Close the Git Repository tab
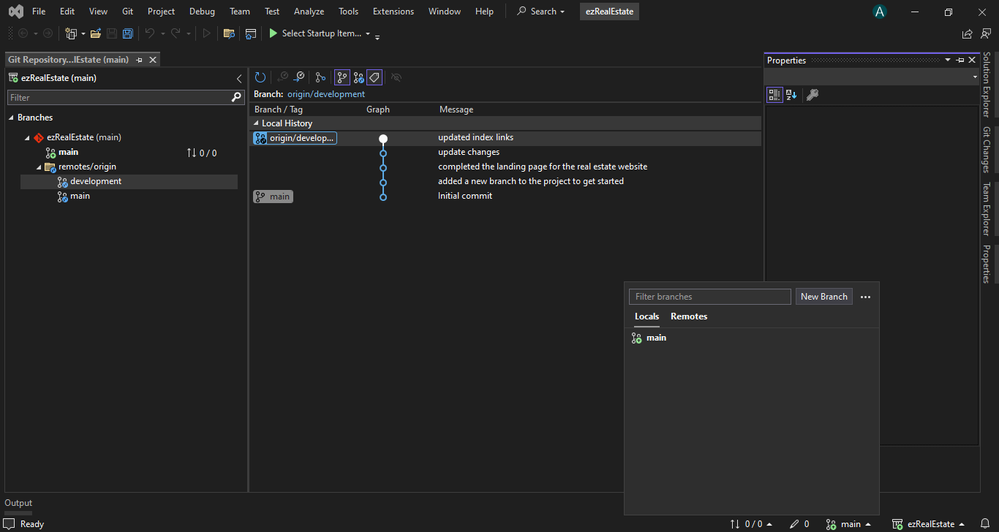Screen dimensions: 999x532 (x=152, y=60)
